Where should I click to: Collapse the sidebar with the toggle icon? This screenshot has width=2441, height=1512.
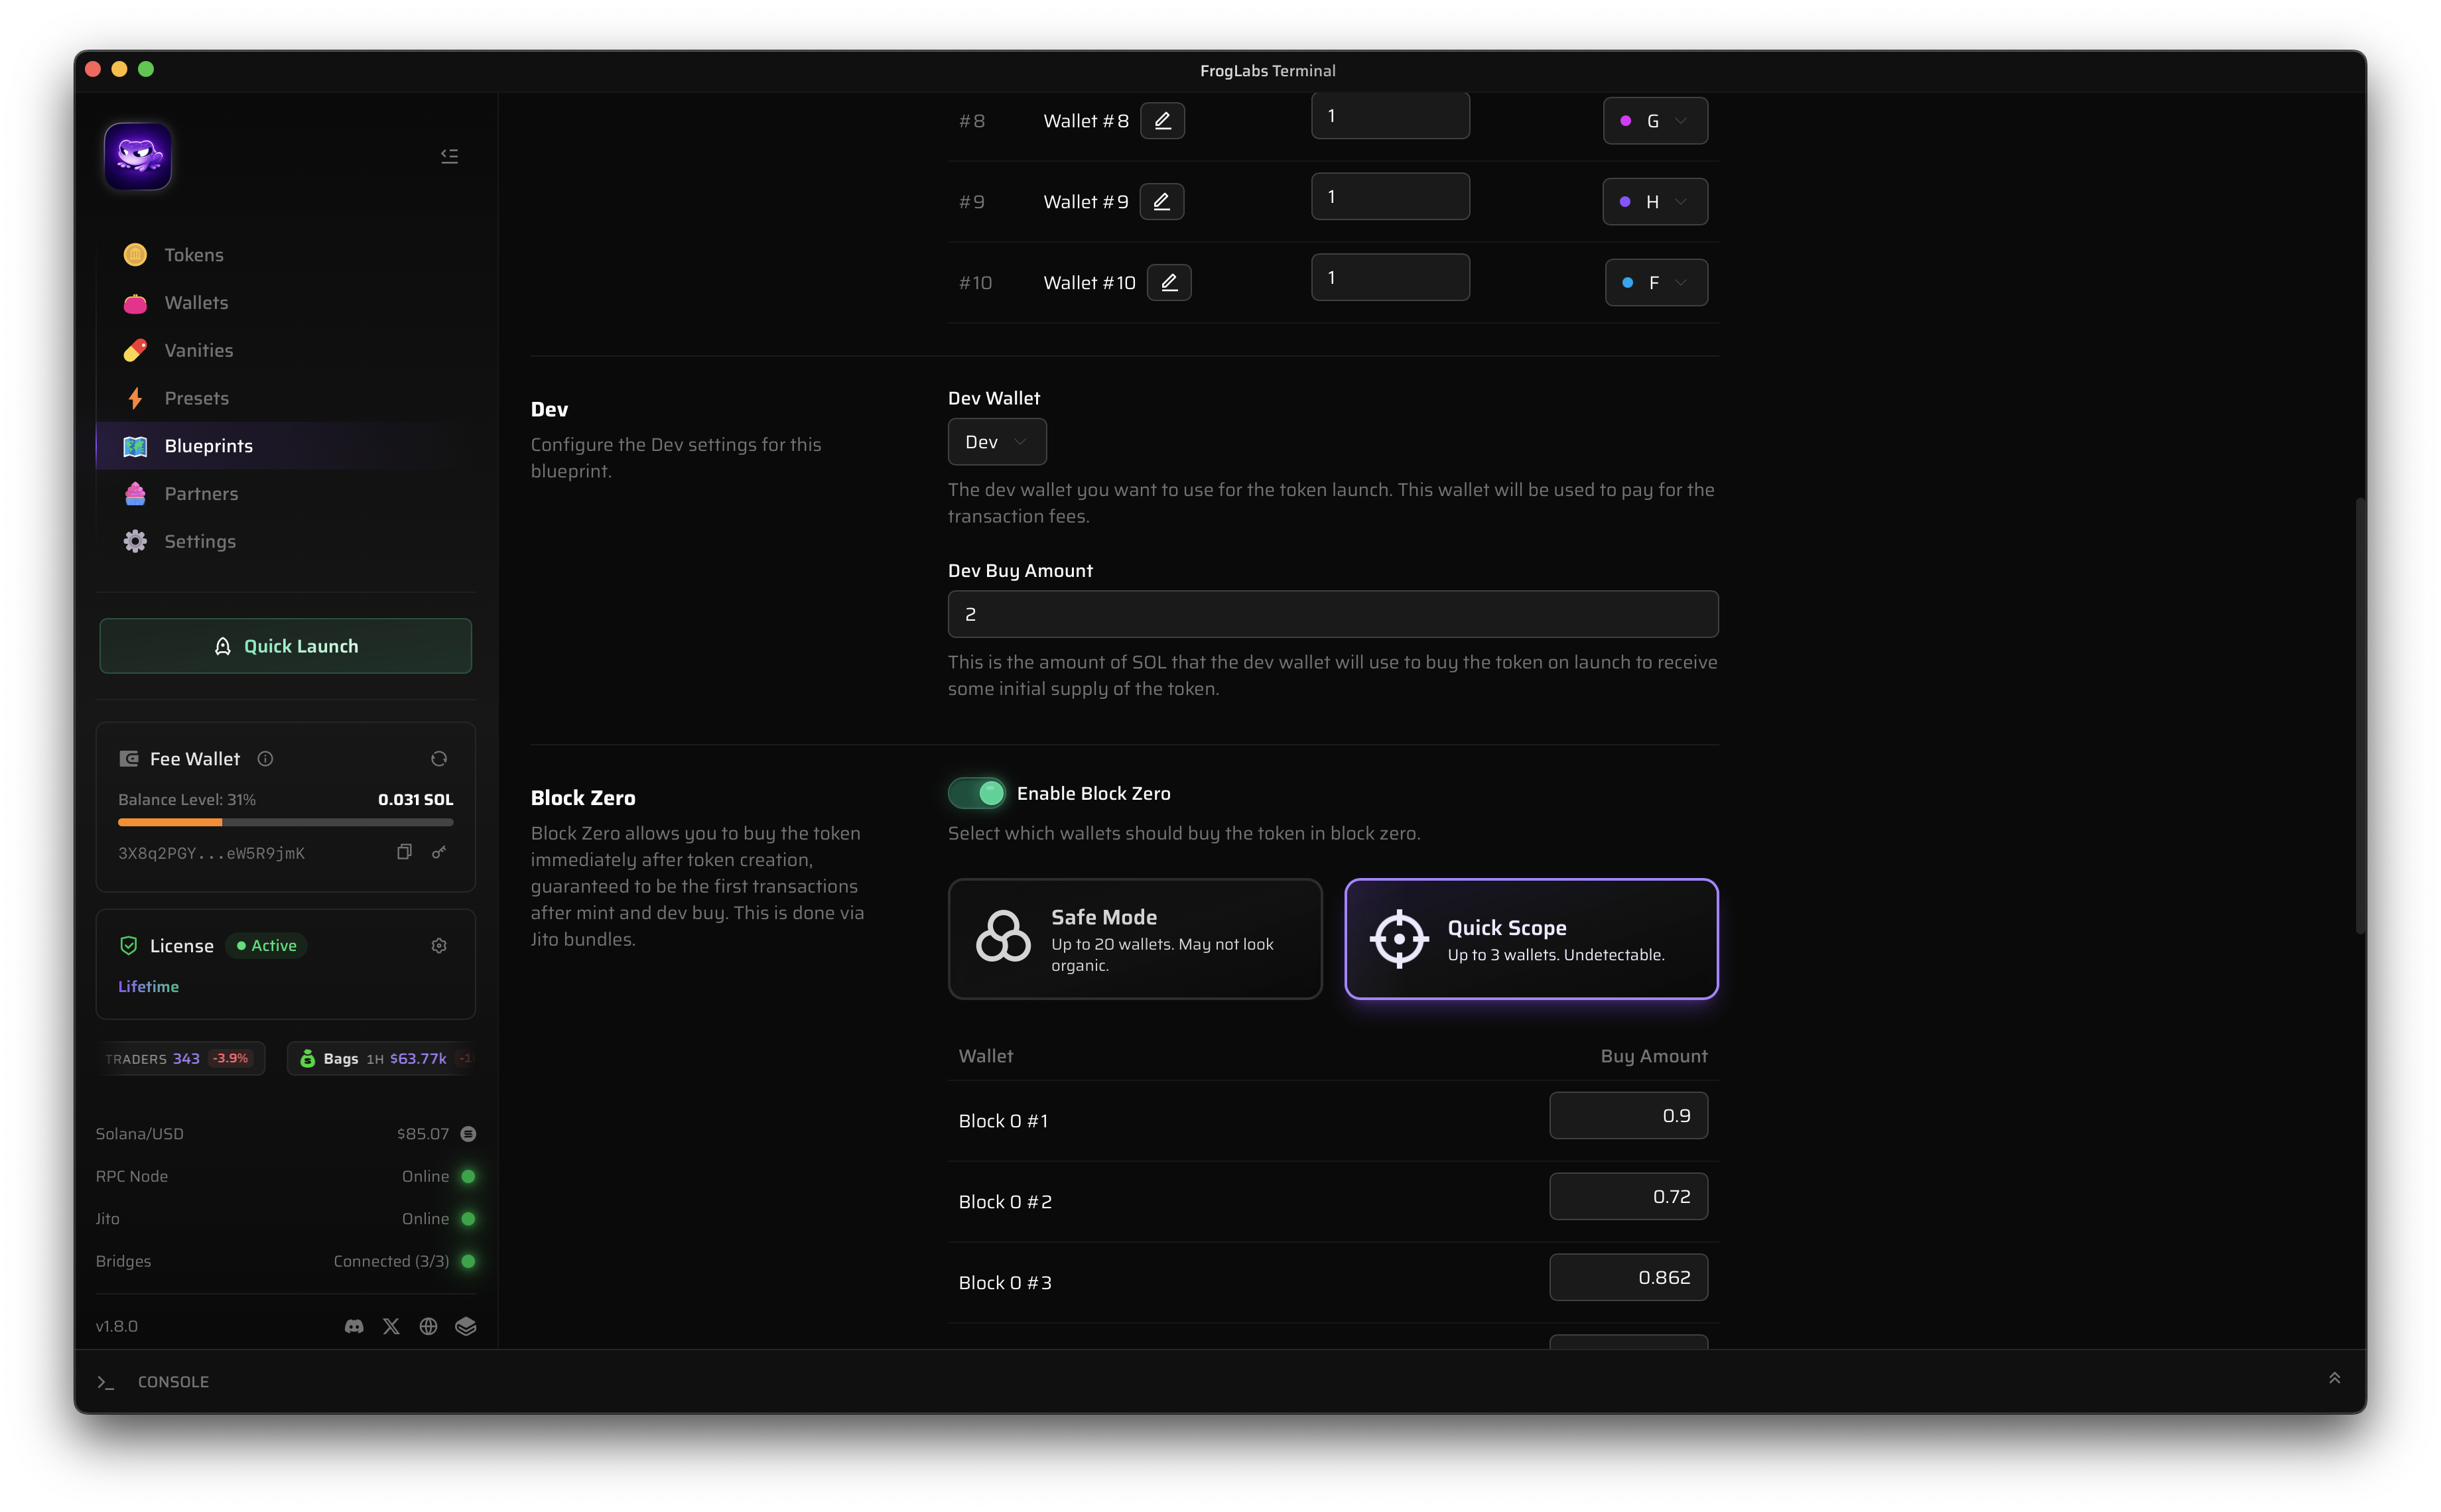click(x=450, y=156)
